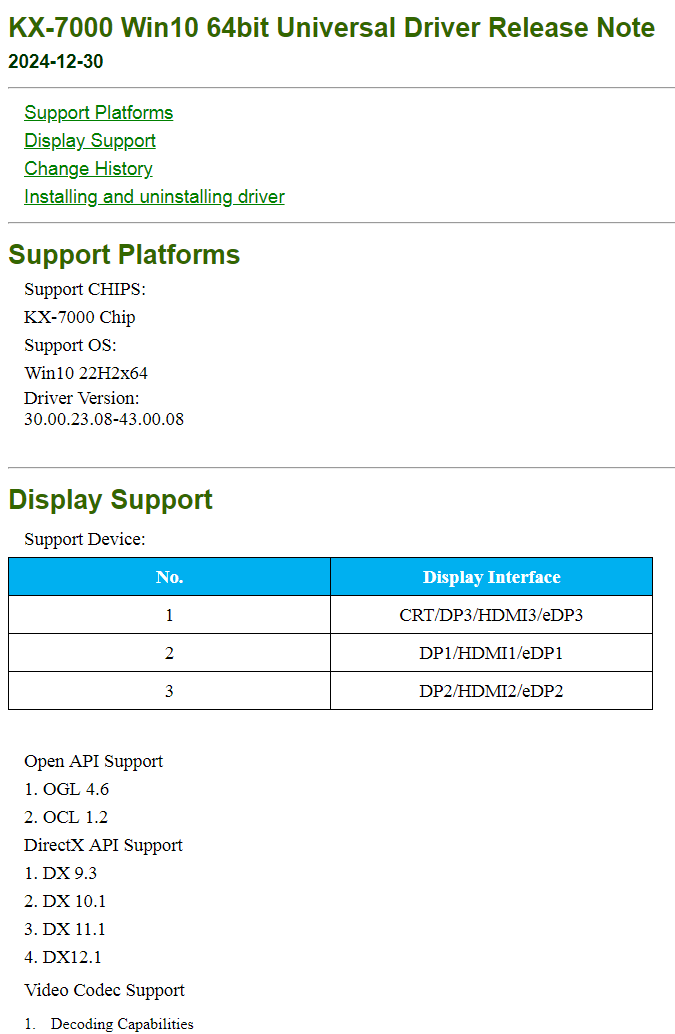Open the Installing and uninstalling driver link
Image resolution: width=675 pixels, height=1034 pixels.
point(154,197)
